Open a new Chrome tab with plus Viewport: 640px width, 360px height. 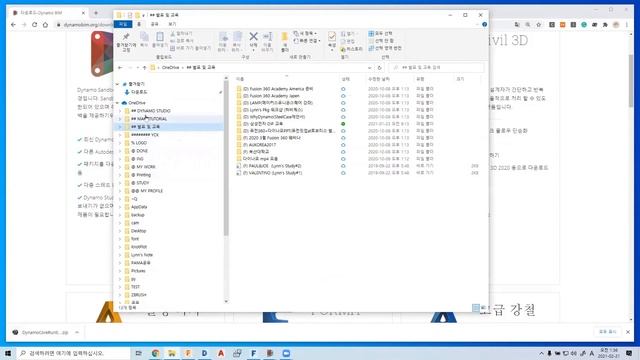pos(96,13)
